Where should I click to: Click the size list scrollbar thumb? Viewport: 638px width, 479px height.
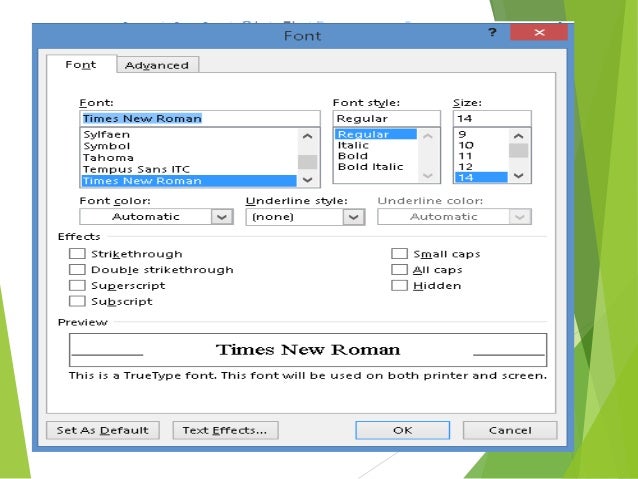point(518,150)
